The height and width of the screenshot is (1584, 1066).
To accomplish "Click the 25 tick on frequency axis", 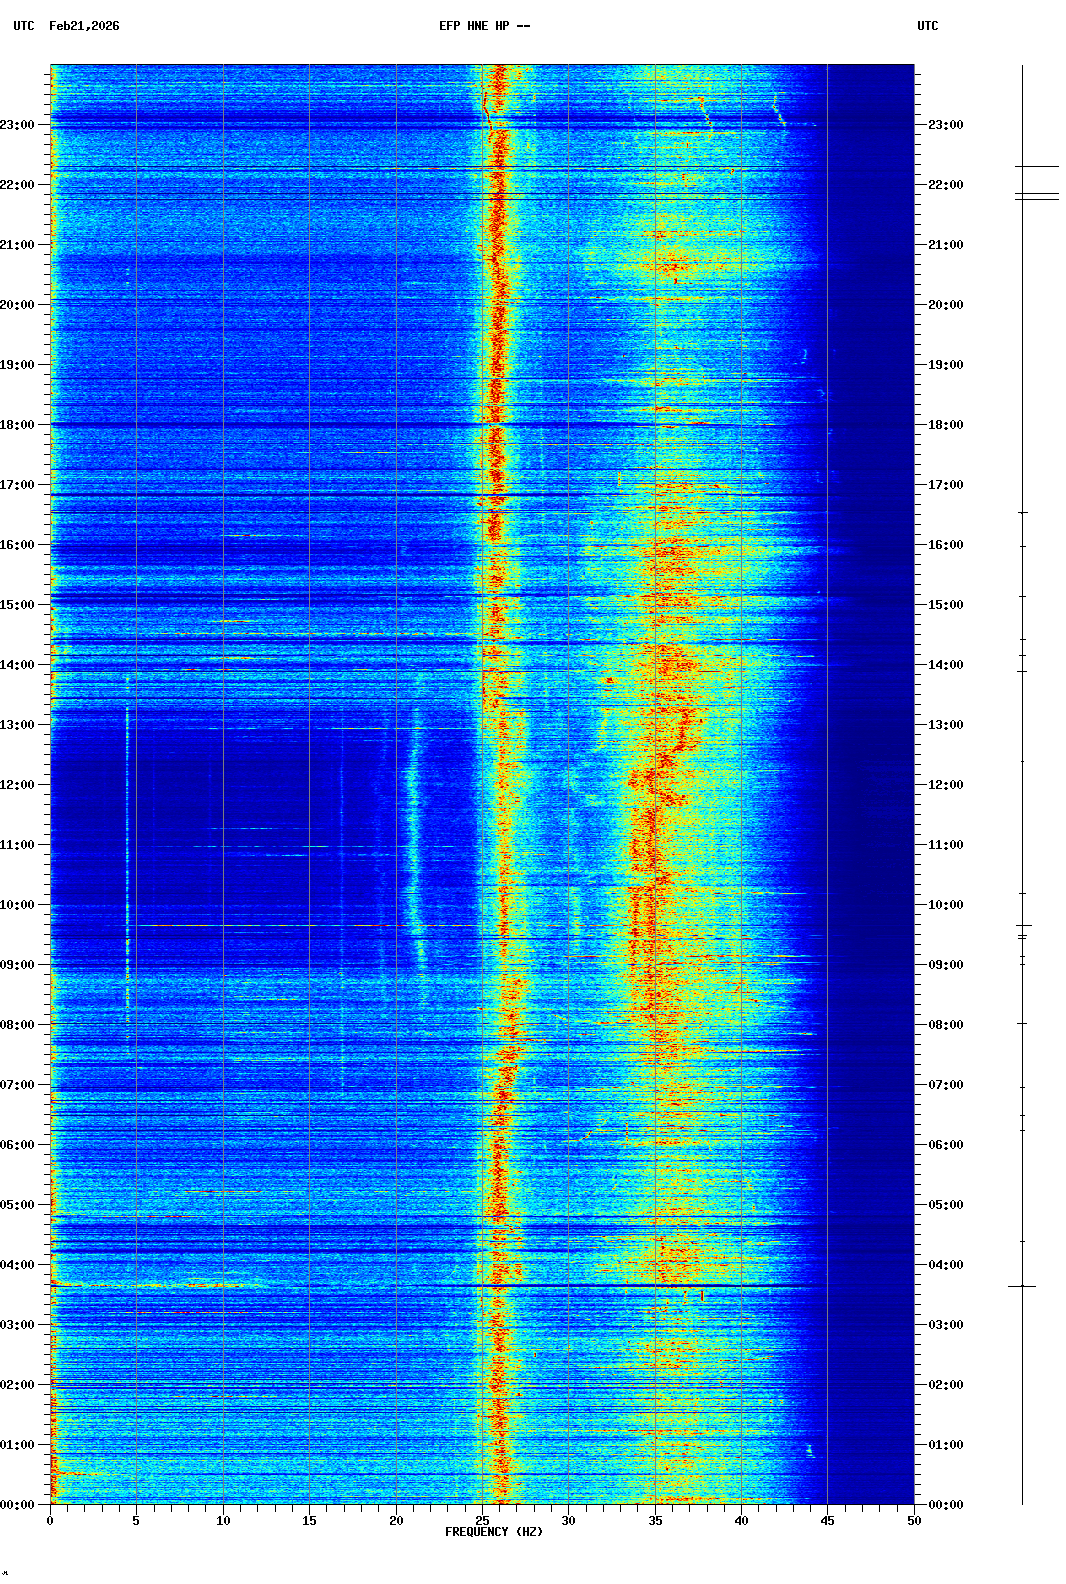I will (x=482, y=1521).
